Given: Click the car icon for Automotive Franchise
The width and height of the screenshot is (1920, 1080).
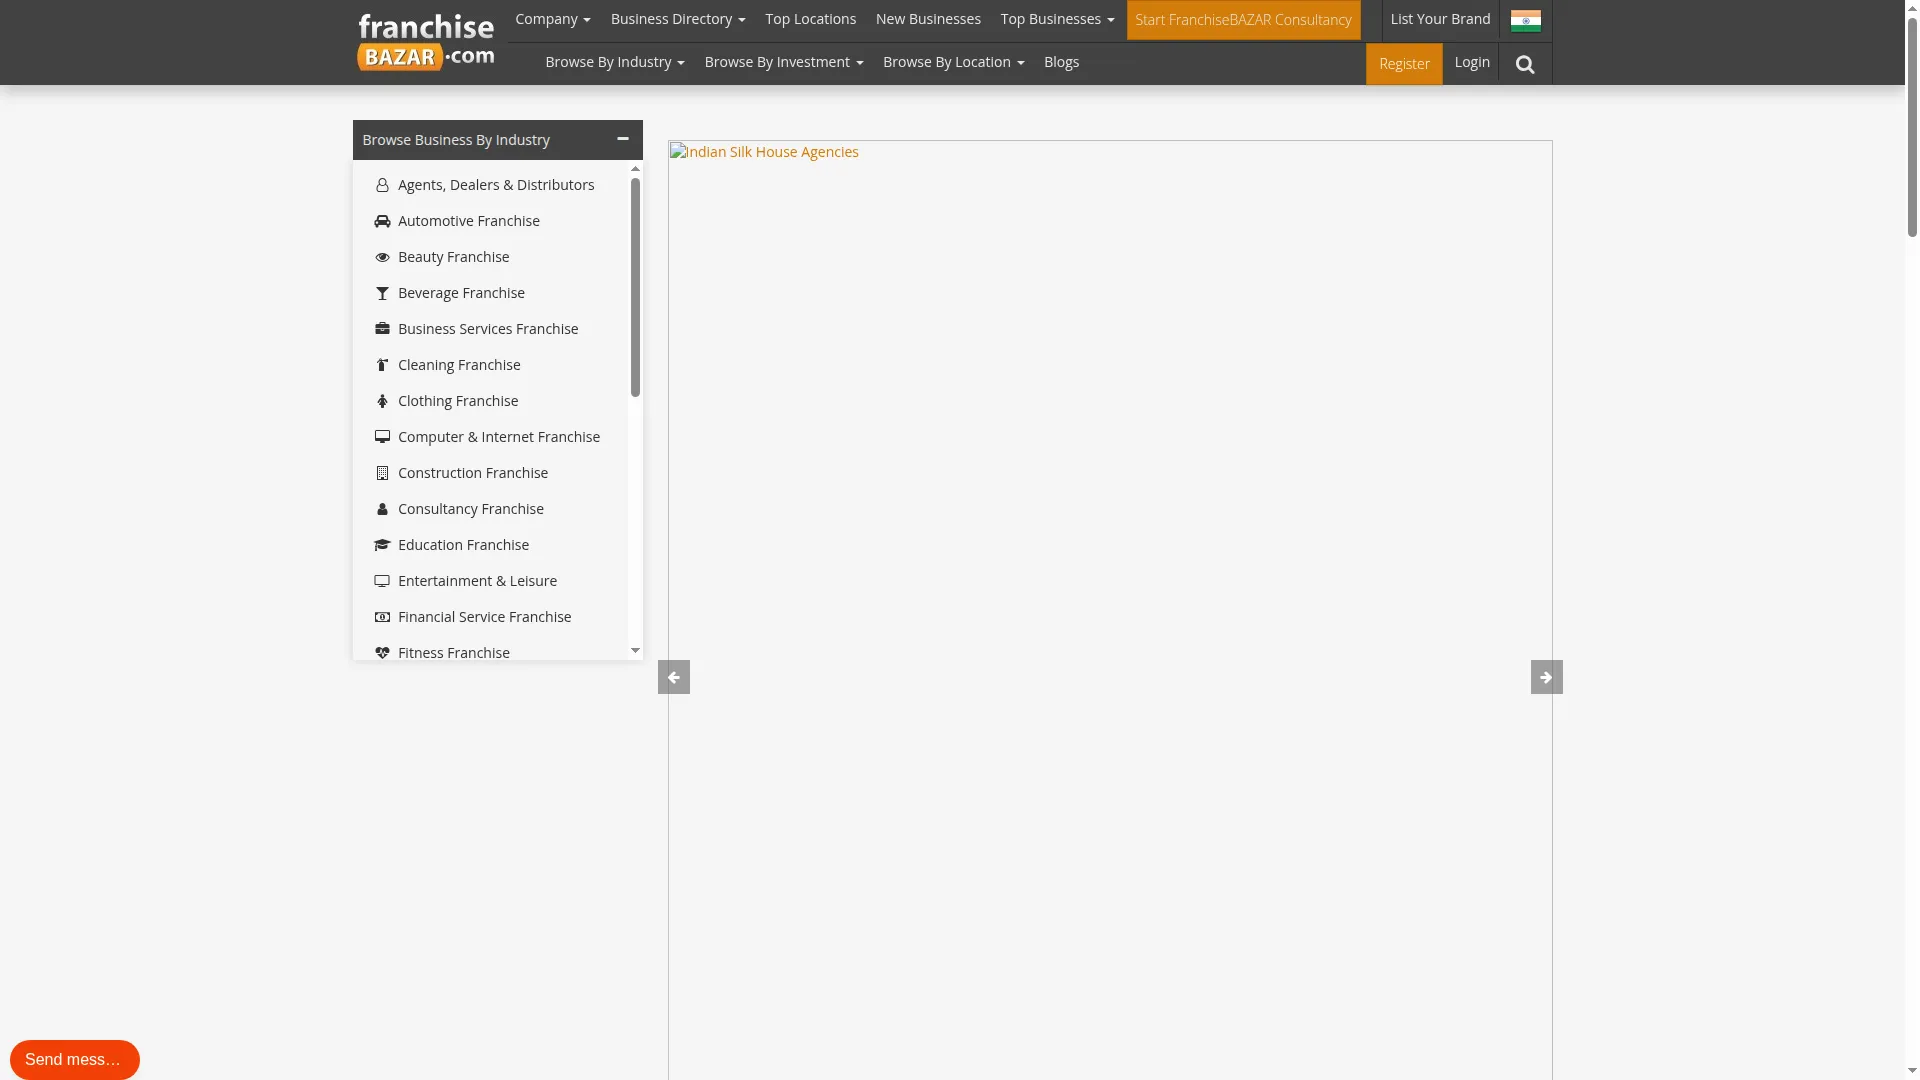Looking at the screenshot, I should tap(382, 222).
